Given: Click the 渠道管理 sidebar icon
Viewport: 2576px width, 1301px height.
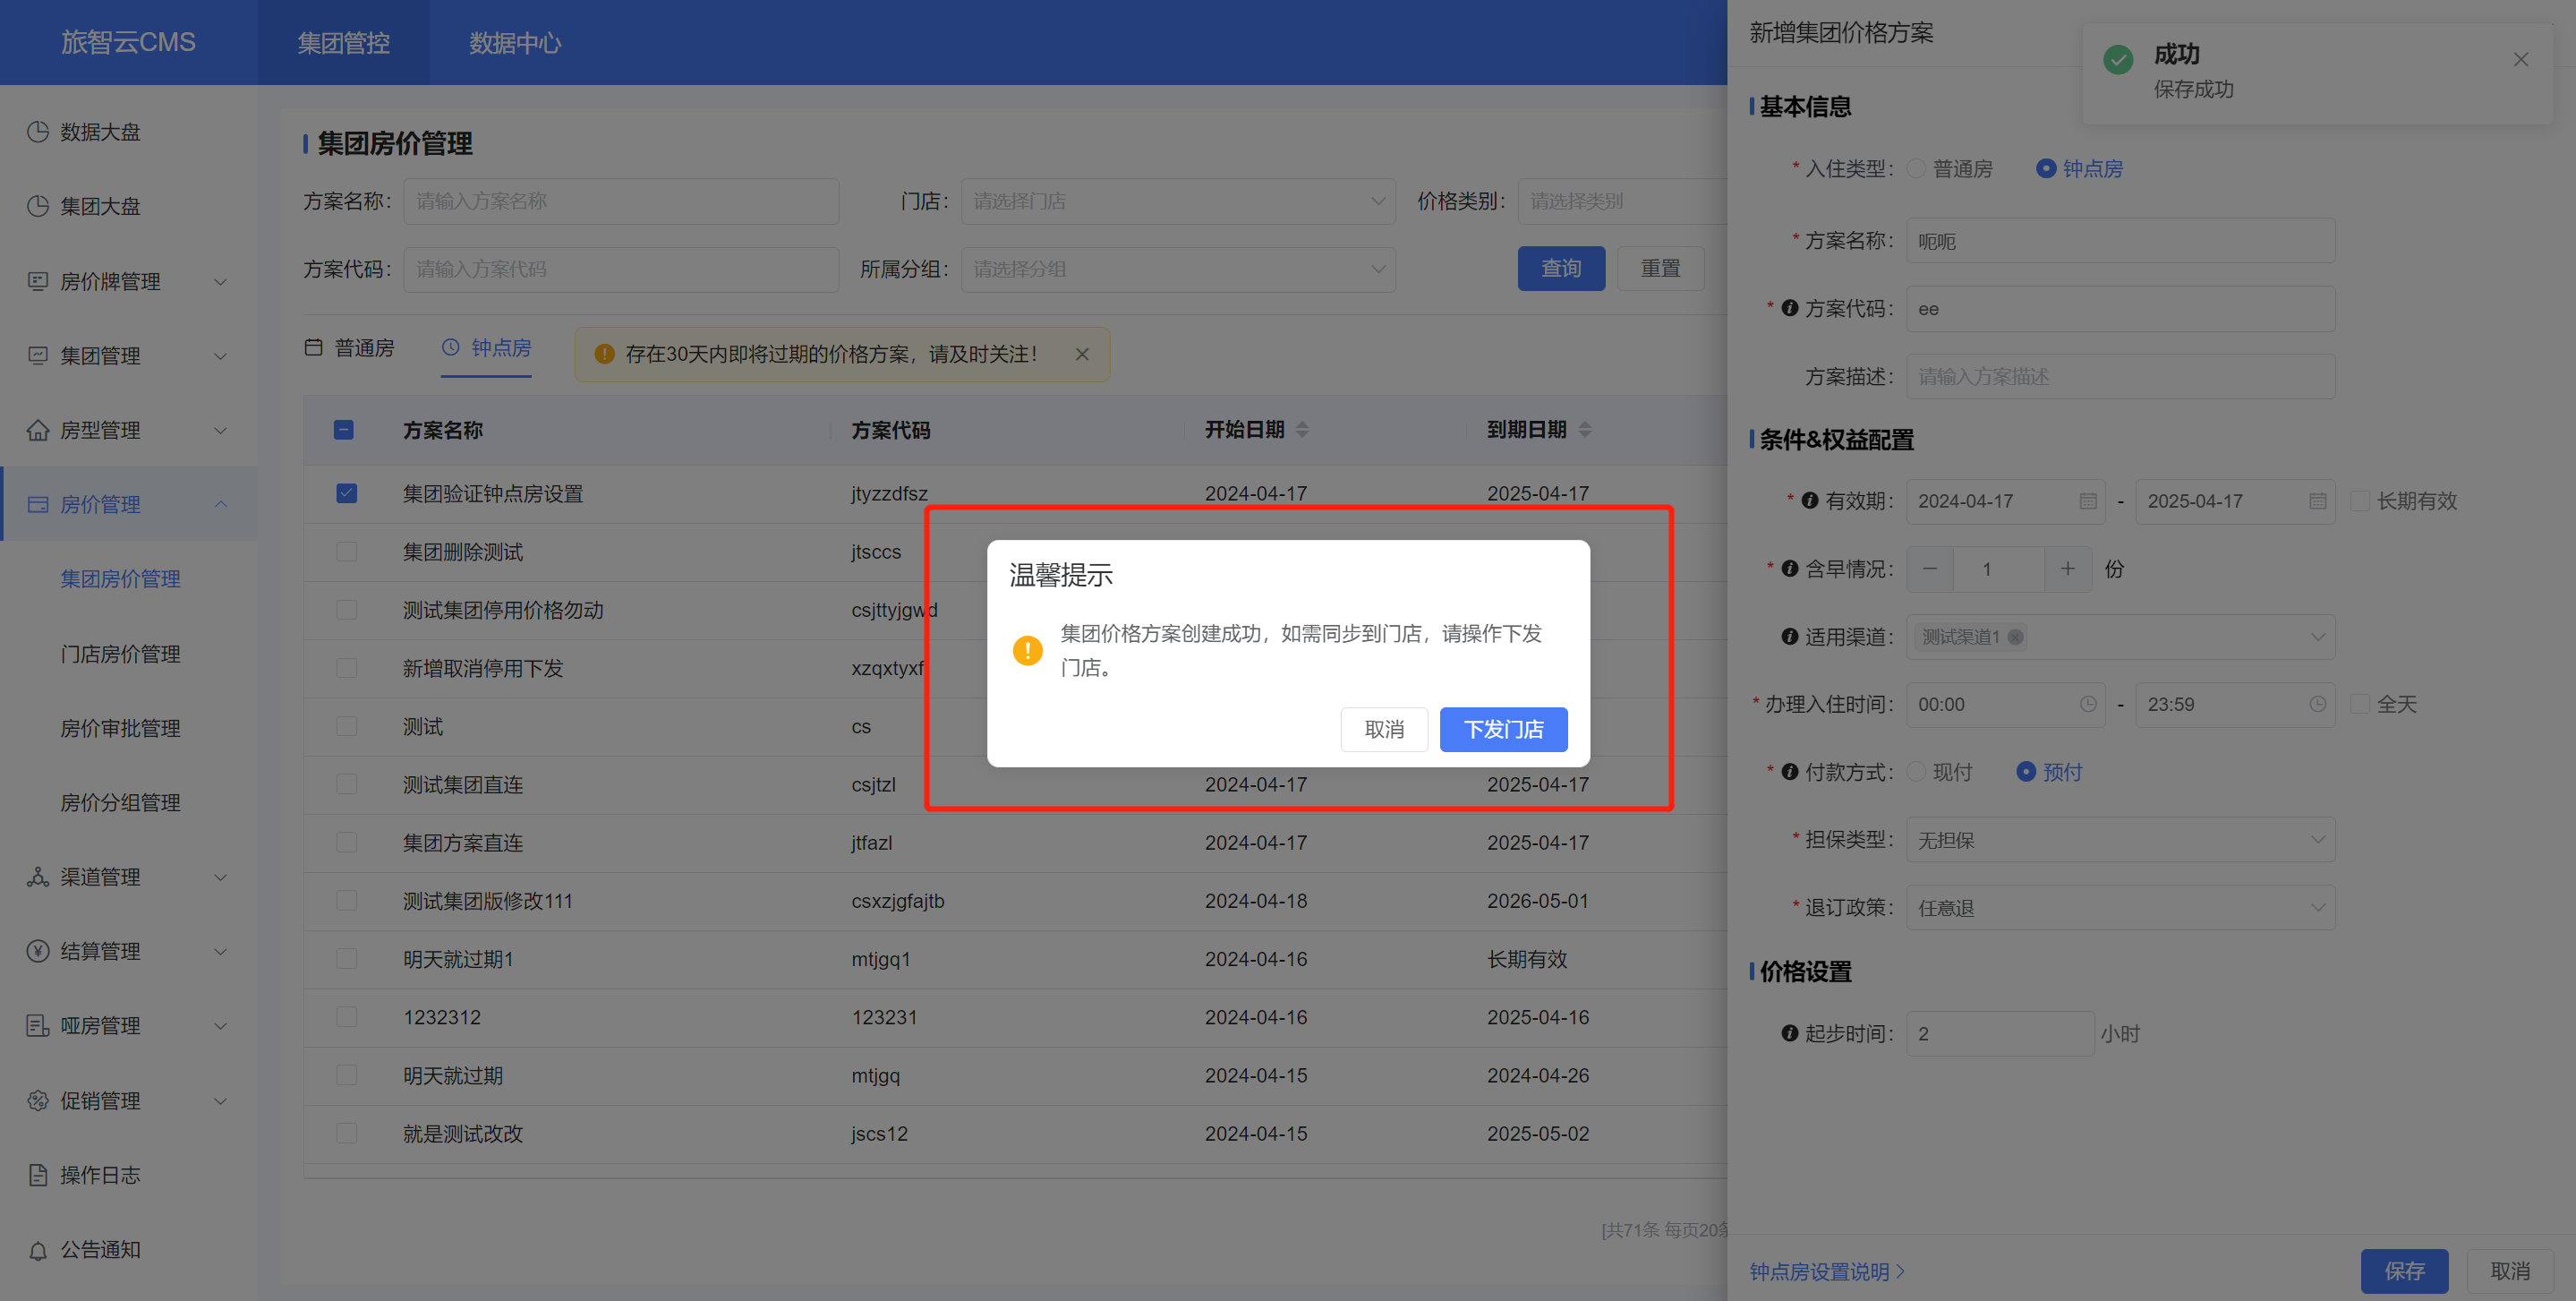Looking at the screenshot, I should (38, 877).
